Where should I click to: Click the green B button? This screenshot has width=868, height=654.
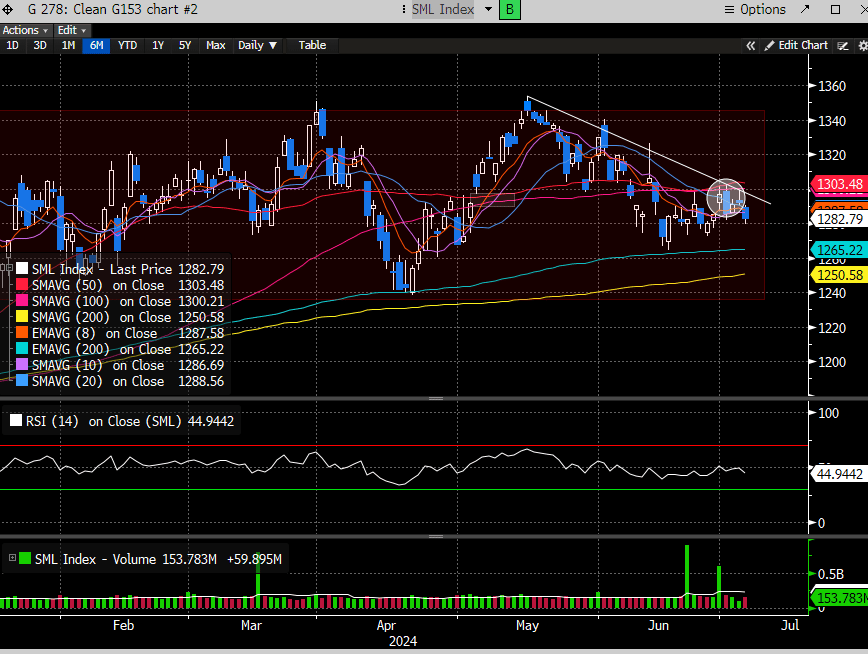pyautogui.click(x=510, y=9)
